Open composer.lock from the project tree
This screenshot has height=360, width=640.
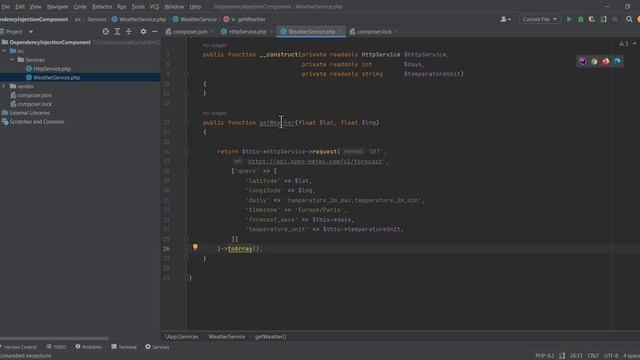(x=34, y=104)
